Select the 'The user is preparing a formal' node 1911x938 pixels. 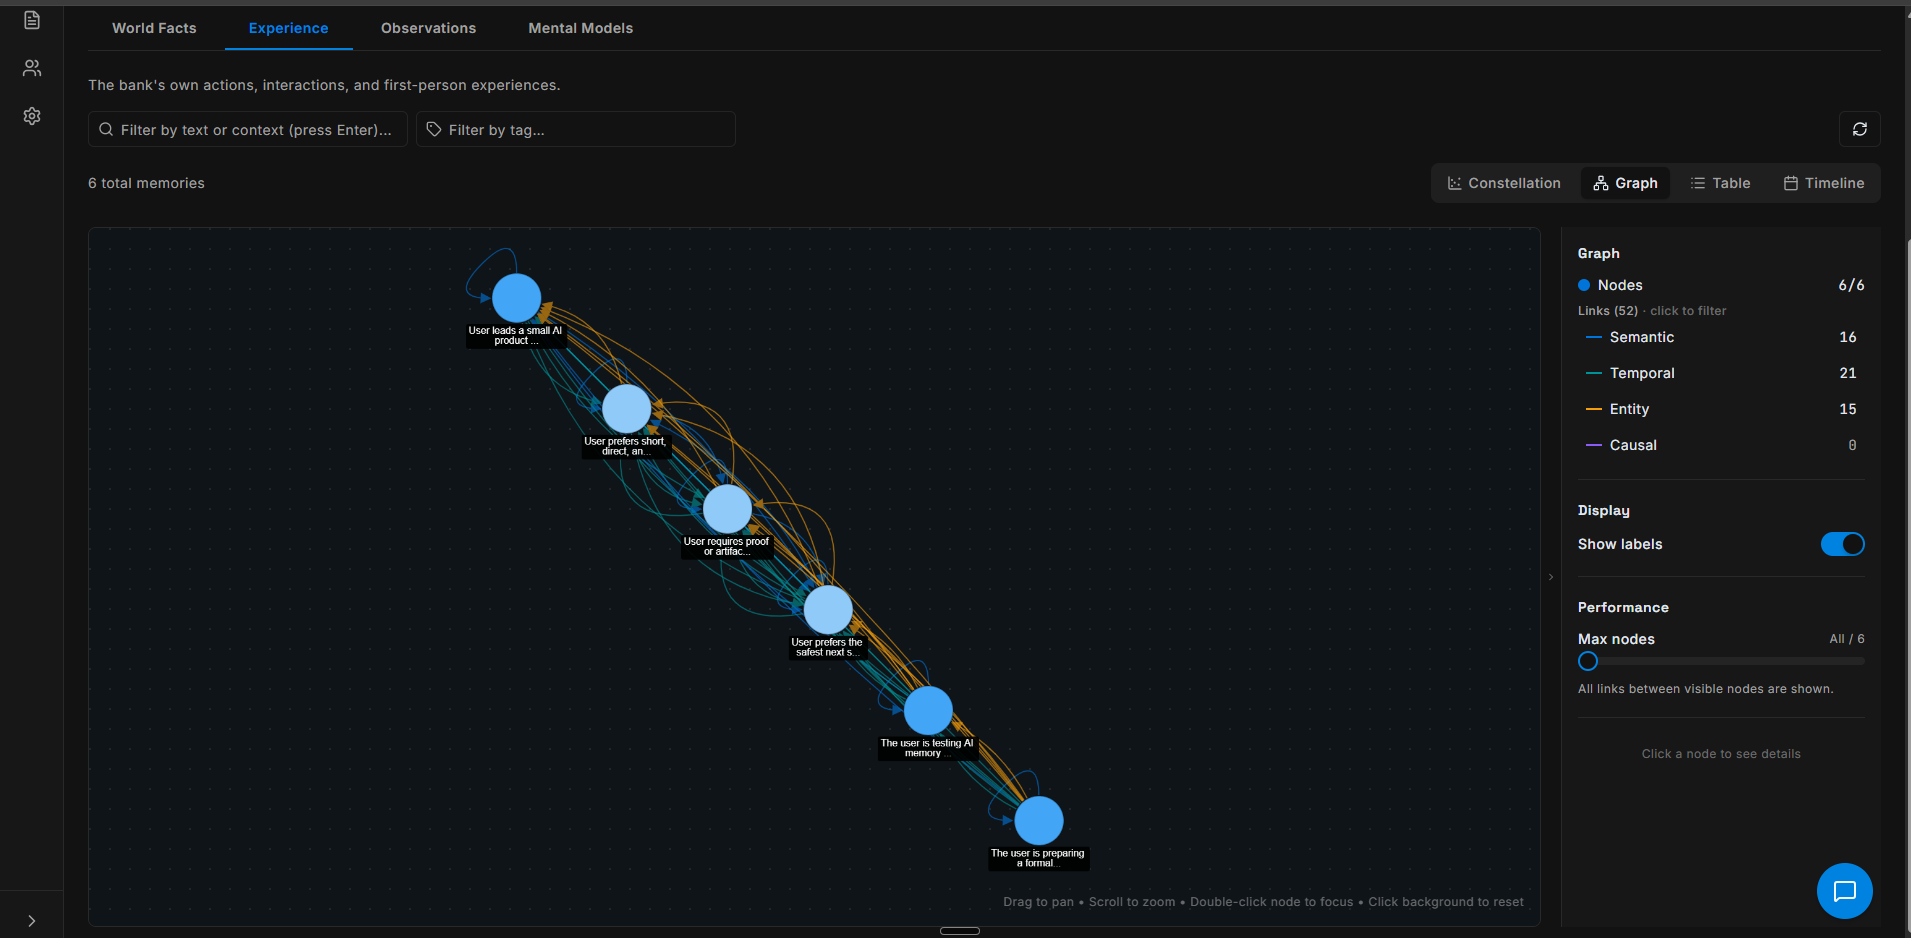[1039, 821]
